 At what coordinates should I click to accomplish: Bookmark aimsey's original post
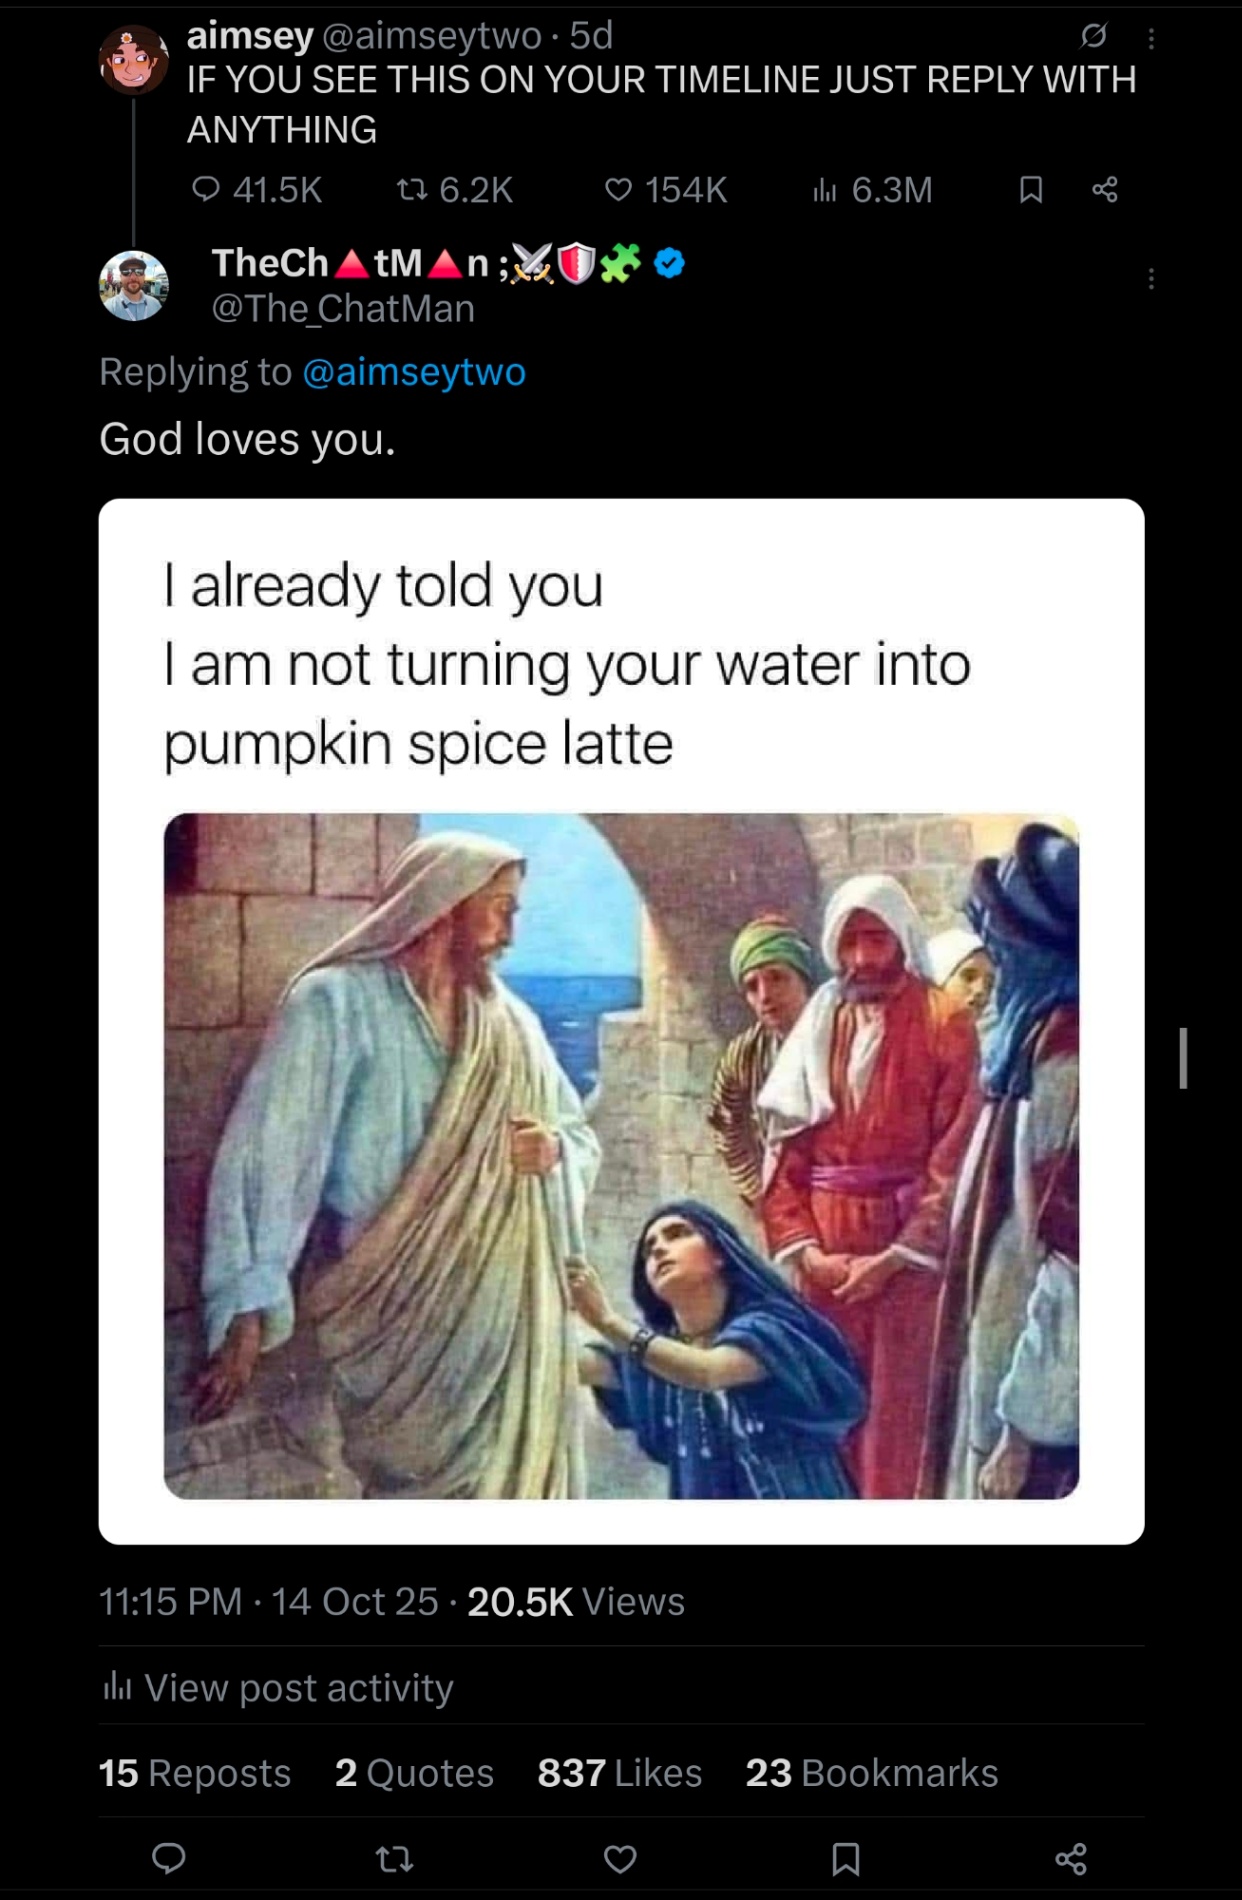click(1030, 190)
